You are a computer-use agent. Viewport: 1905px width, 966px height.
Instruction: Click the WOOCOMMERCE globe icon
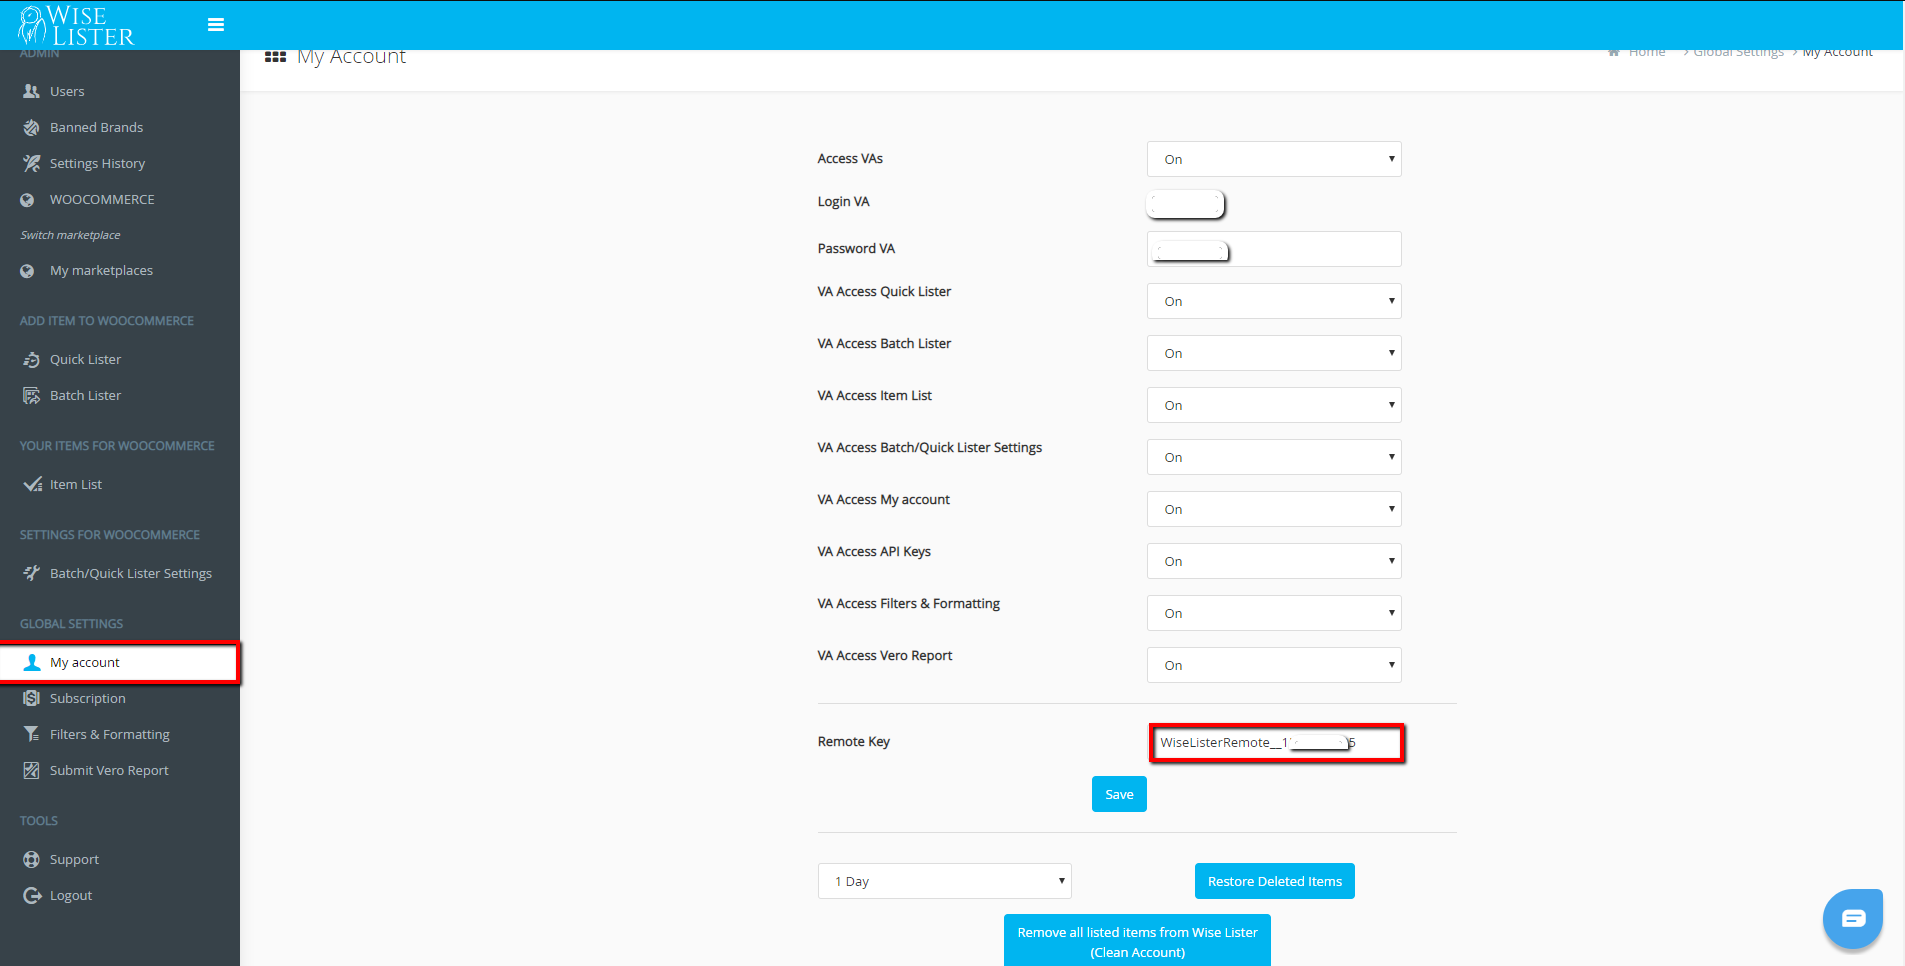(x=27, y=200)
